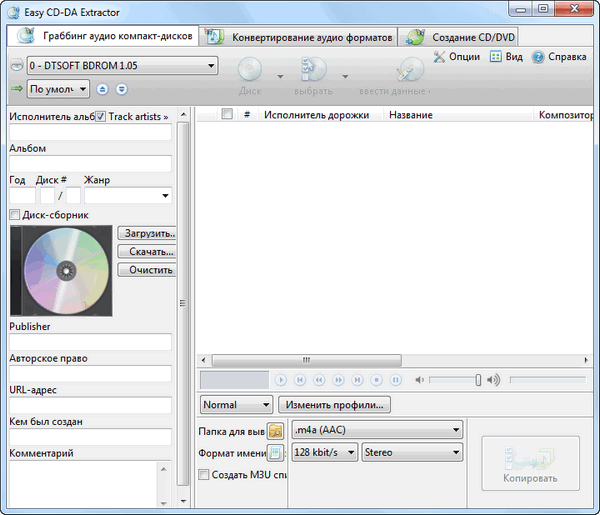Open the 128 kbit/s bitrate dropdown
Viewport: 600px width, 515px height.
pos(350,453)
